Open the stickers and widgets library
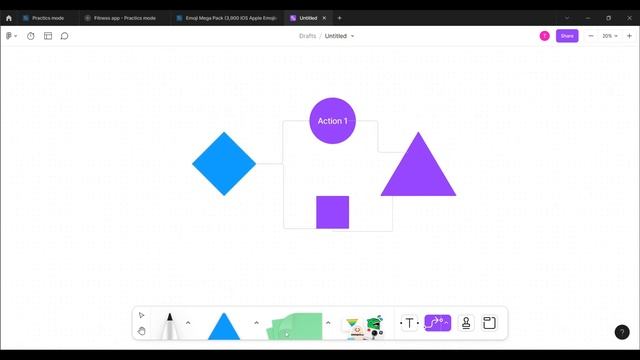This screenshot has height=360, width=640. pyautogui.click(x=363, y=327)
